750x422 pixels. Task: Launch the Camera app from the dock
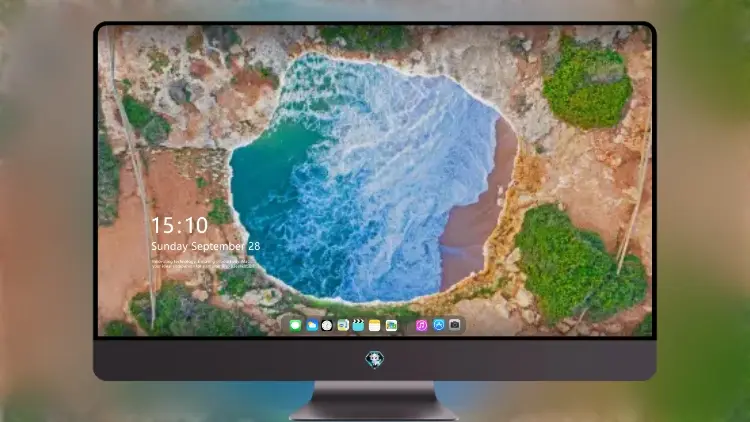click(454, 325)
